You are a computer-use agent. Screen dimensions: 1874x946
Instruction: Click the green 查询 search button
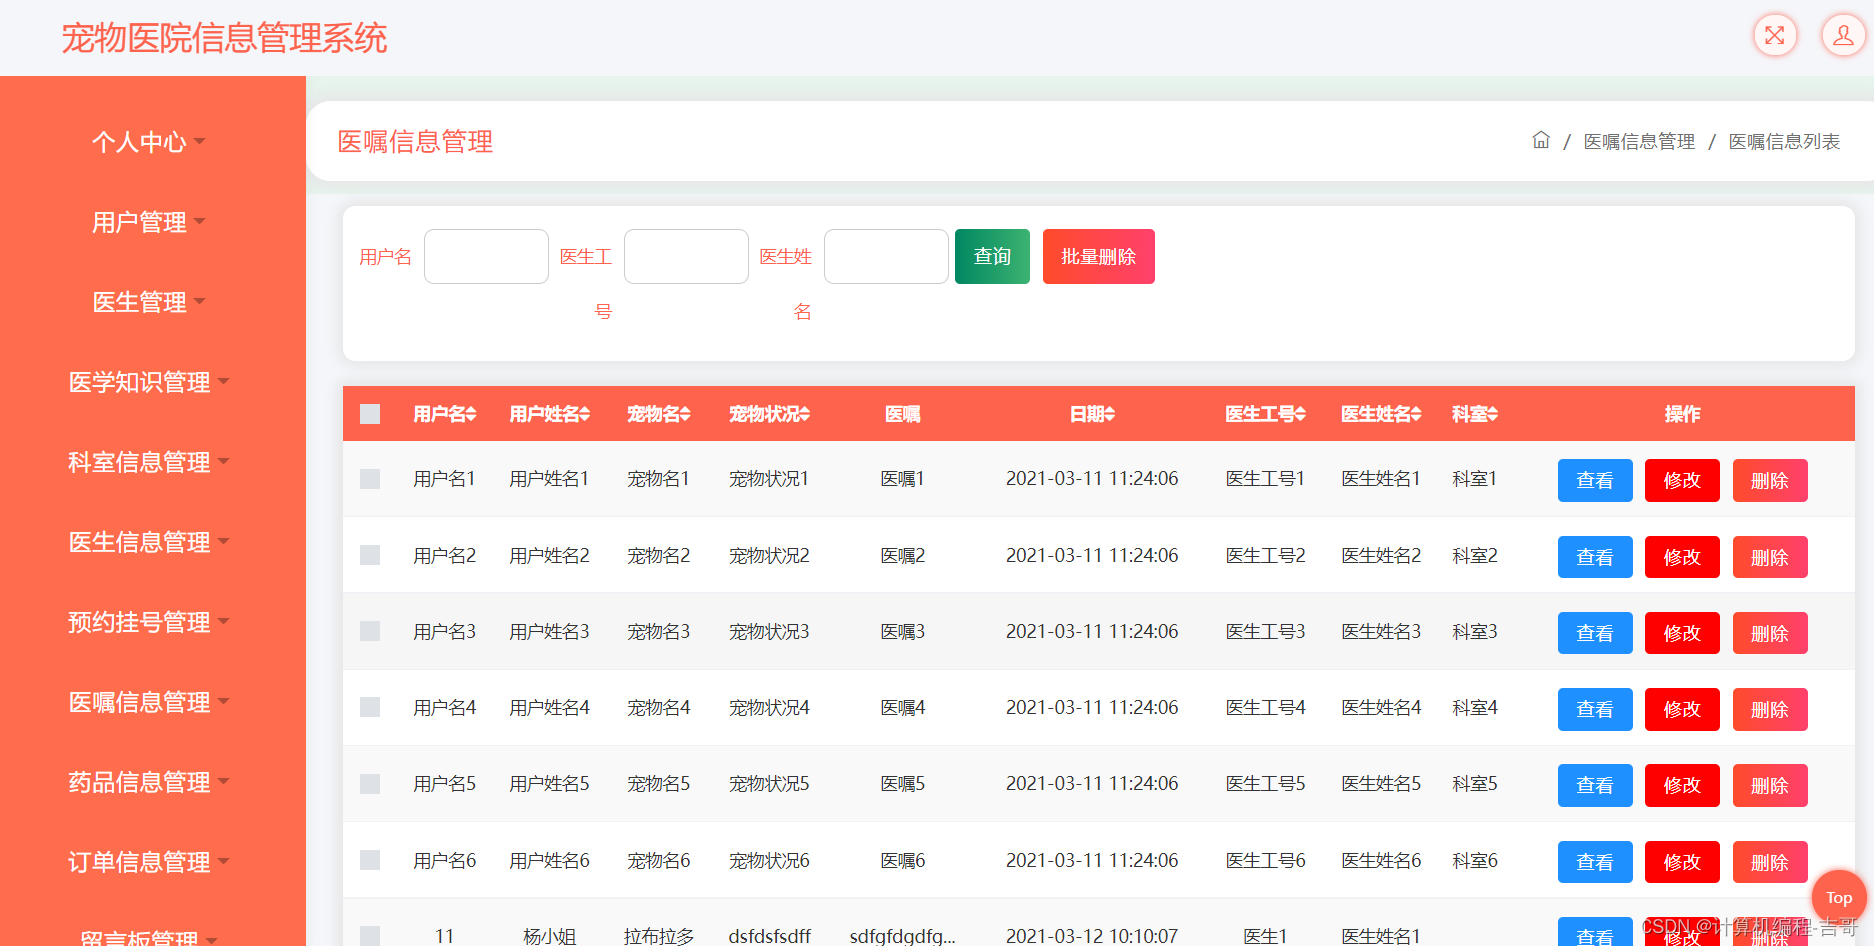tap(992, 256)
